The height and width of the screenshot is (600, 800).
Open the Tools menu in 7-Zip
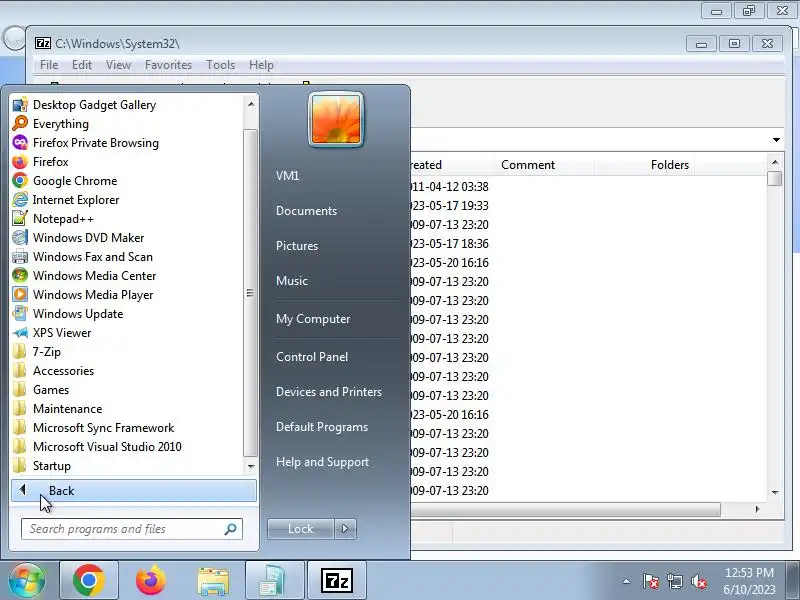point(220,65)
